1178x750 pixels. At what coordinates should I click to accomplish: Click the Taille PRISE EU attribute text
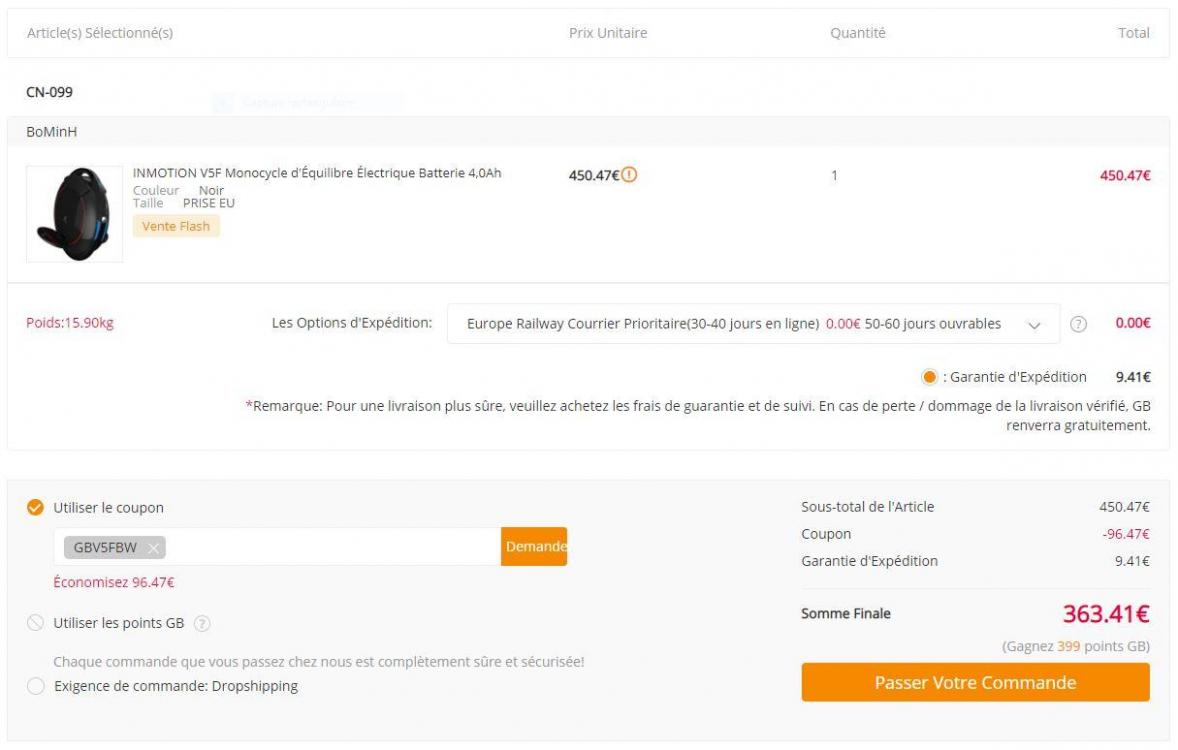point(184,203)
